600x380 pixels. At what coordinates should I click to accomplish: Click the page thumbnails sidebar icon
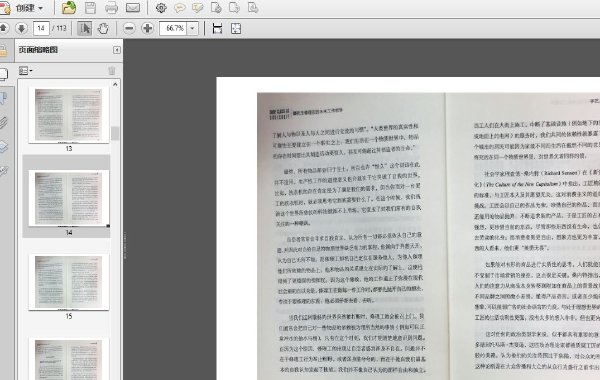[3, 73]
